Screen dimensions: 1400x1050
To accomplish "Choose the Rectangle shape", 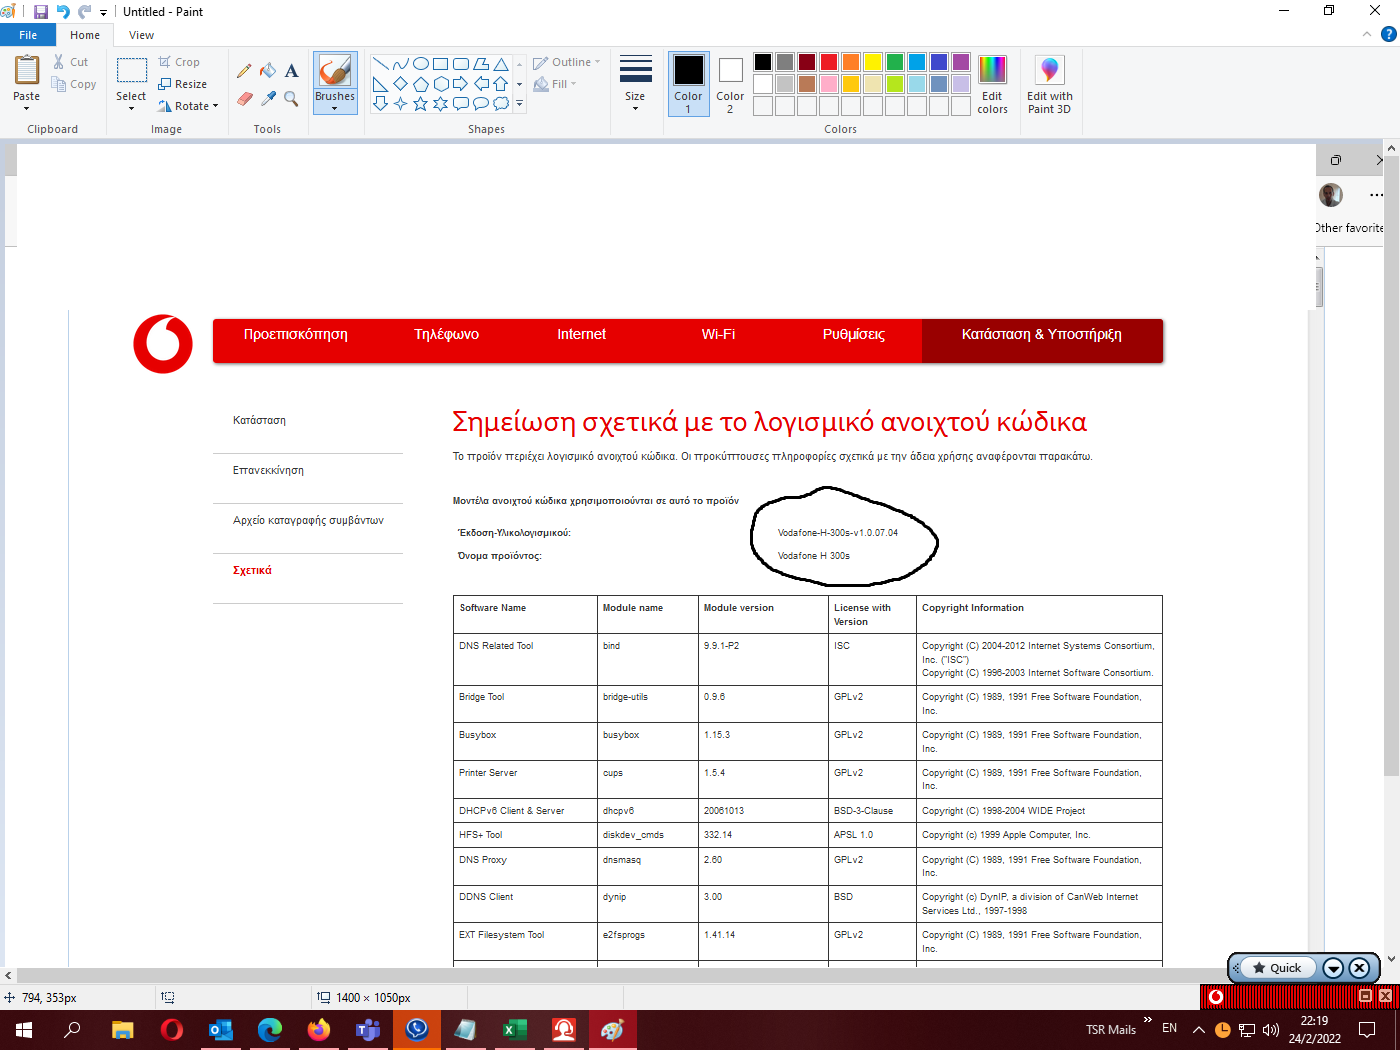I will tap(441, 64).
